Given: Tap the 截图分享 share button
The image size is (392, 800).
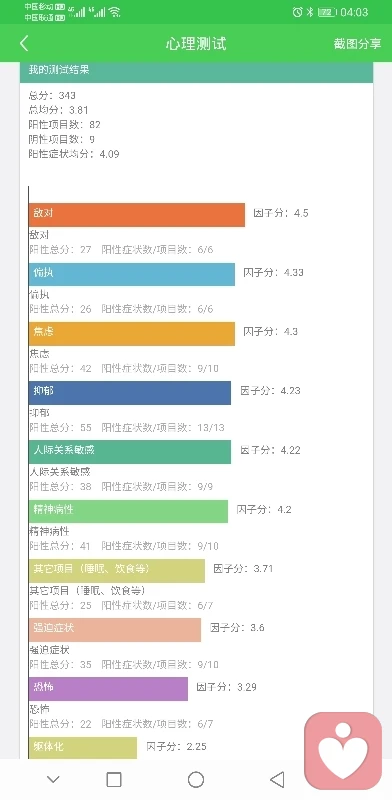Looking at the screenshot, I should pyautogui.click(x=357, y=43).
